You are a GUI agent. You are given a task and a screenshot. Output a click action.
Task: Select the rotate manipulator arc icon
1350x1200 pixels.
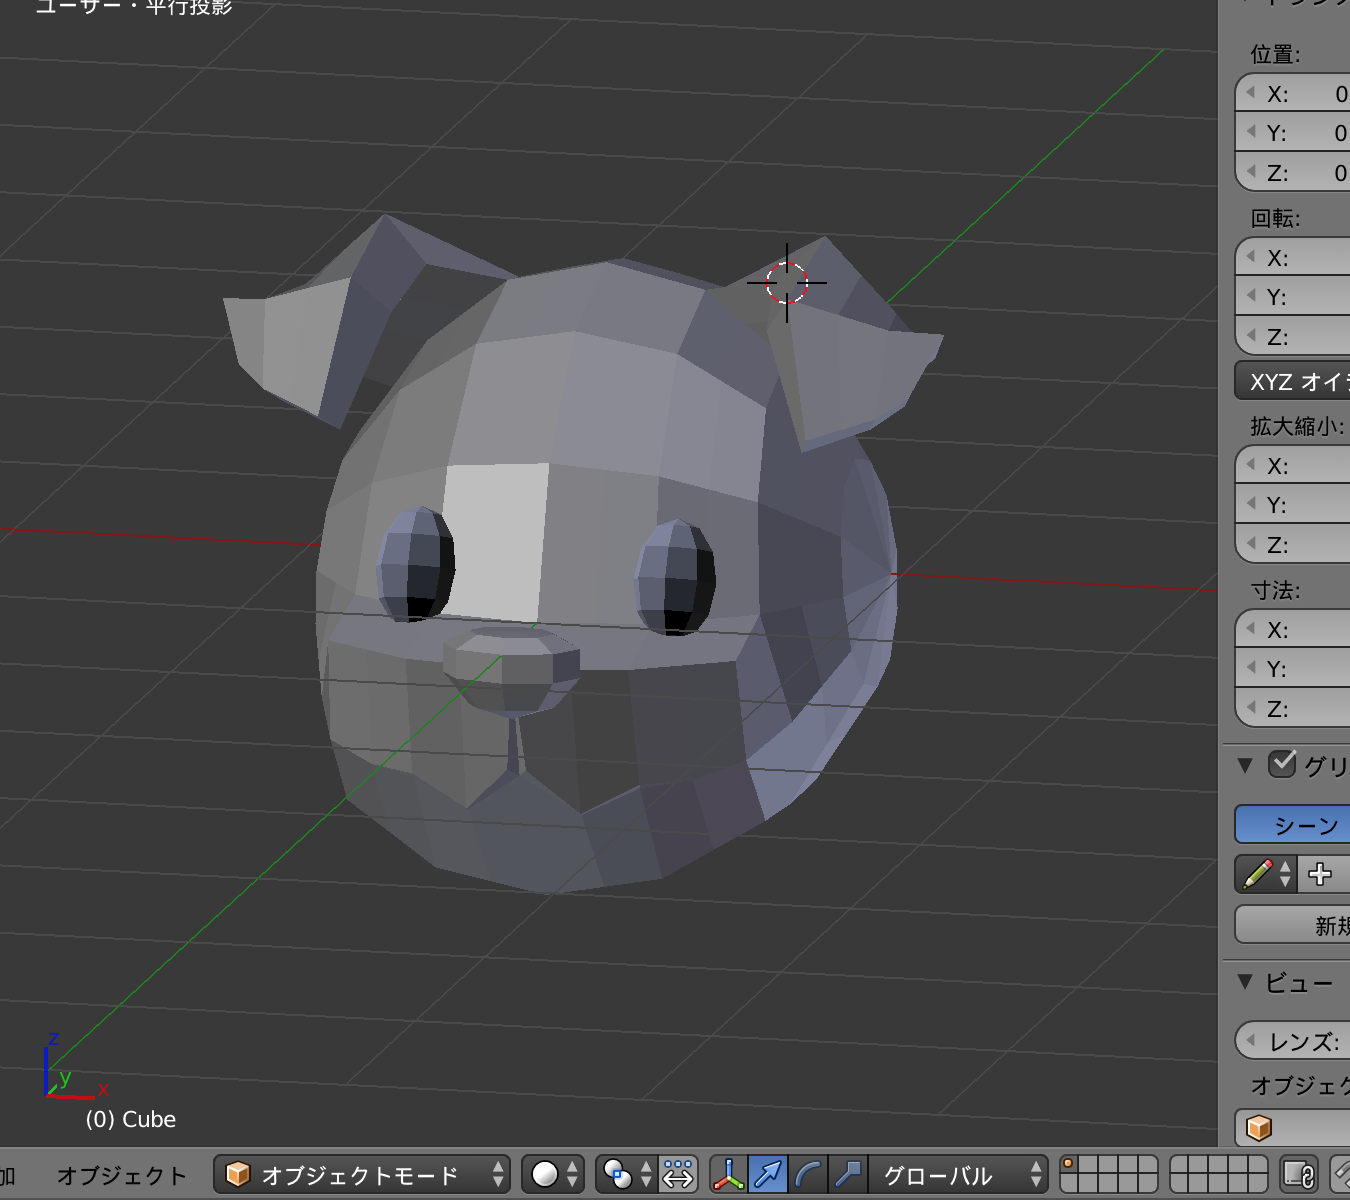808,1174
